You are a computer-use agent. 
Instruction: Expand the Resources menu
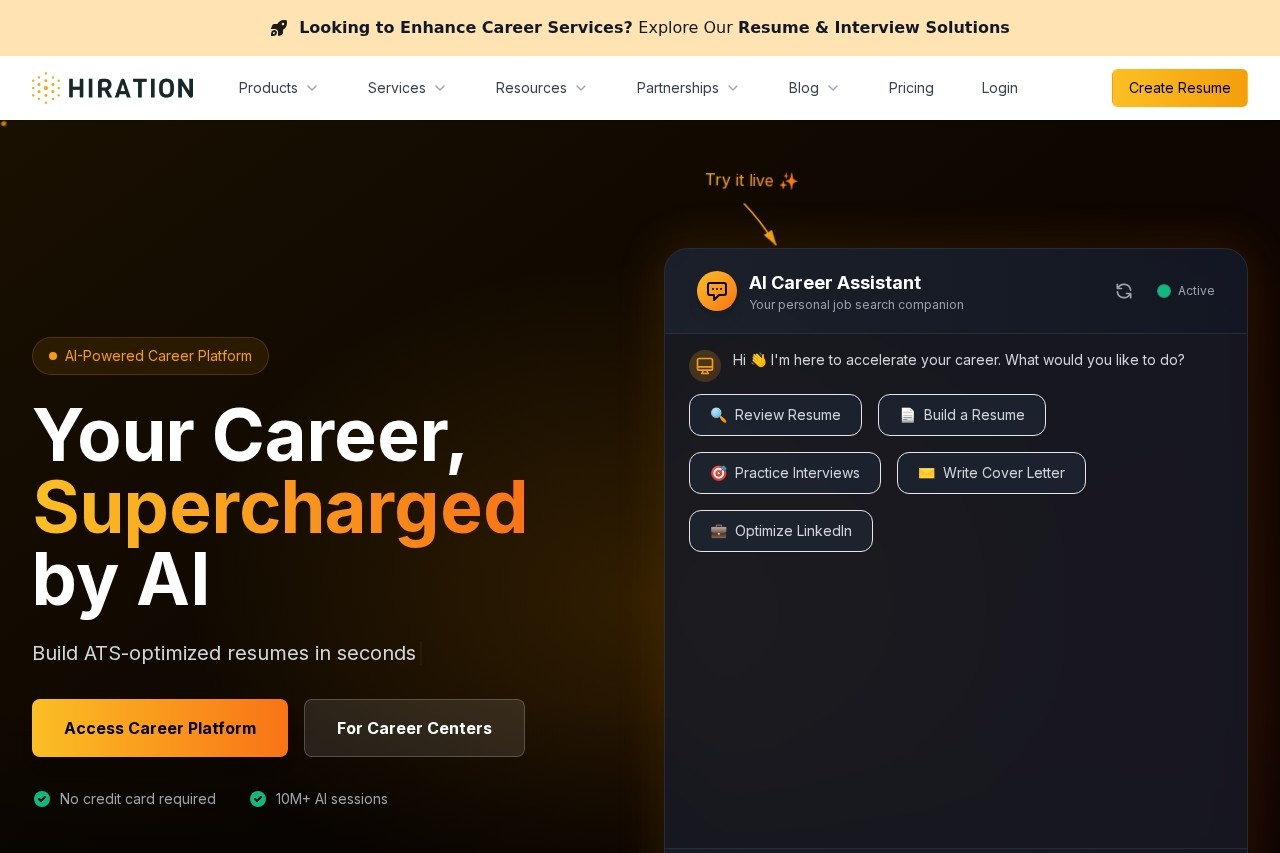point(541,88)
